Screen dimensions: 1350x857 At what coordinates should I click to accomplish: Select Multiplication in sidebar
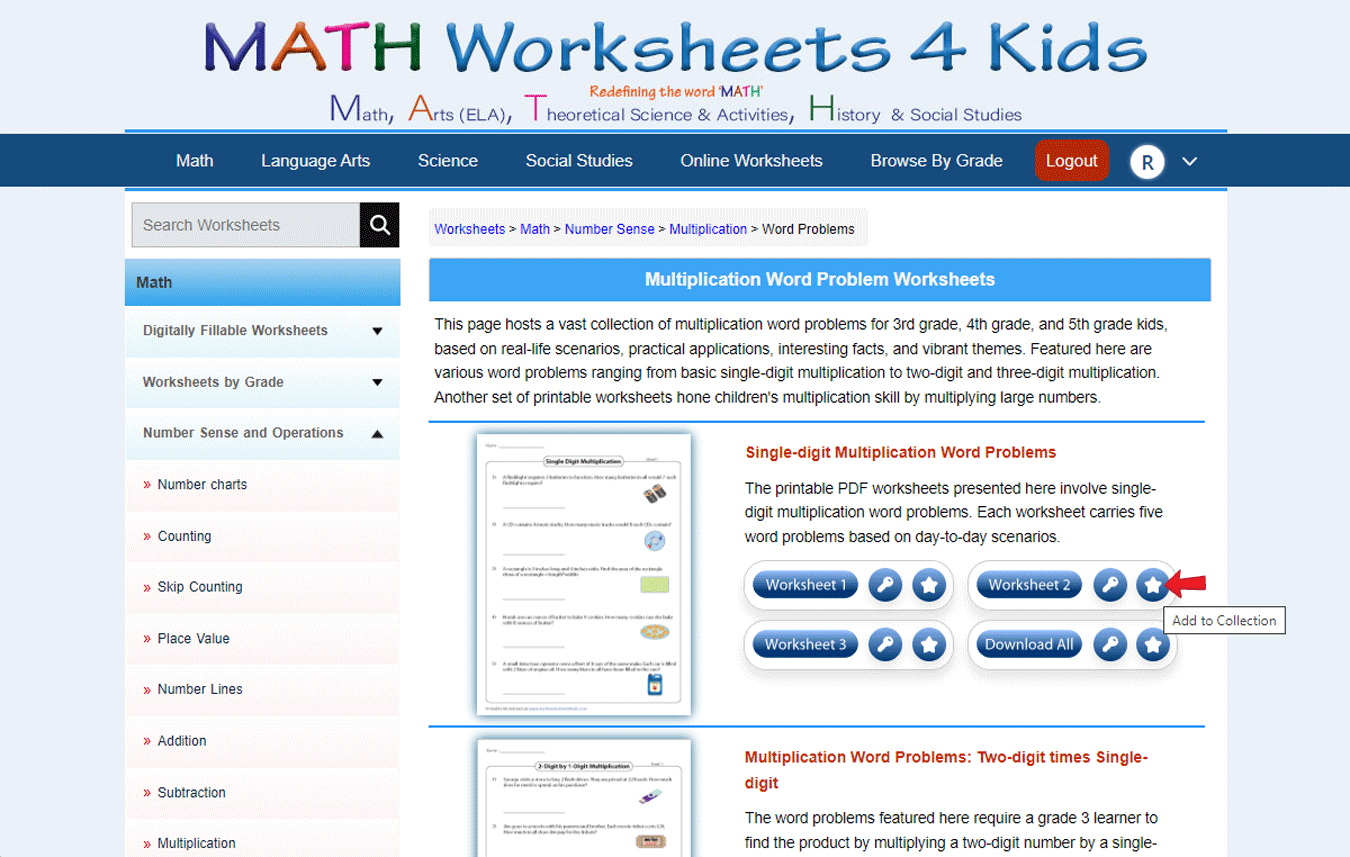pos(196,844)
